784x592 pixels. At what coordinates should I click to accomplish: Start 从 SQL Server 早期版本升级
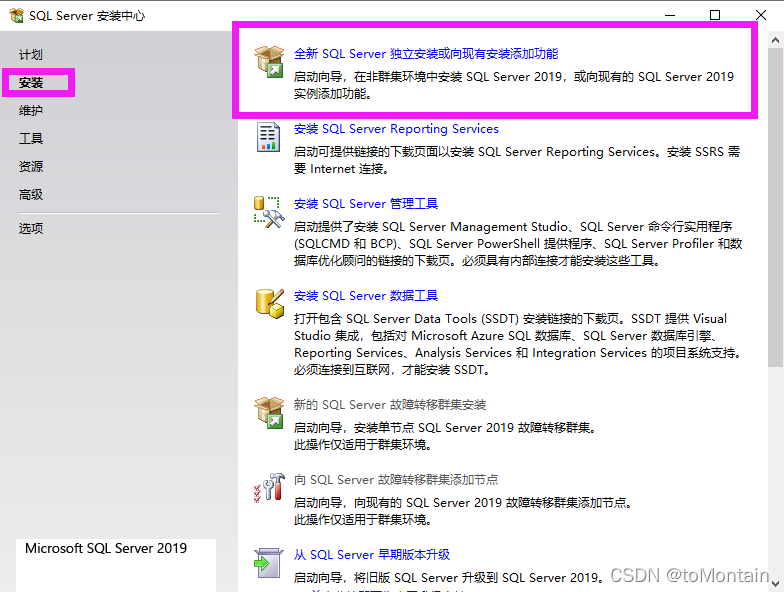pos(372,554)
